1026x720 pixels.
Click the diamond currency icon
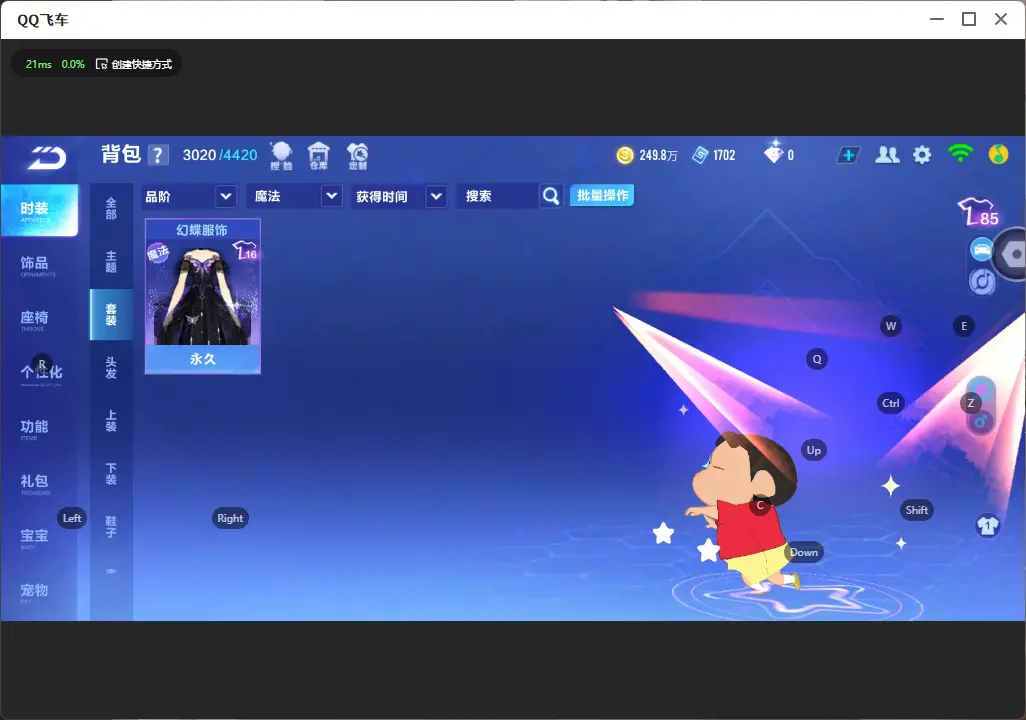(x=773, y=153)
